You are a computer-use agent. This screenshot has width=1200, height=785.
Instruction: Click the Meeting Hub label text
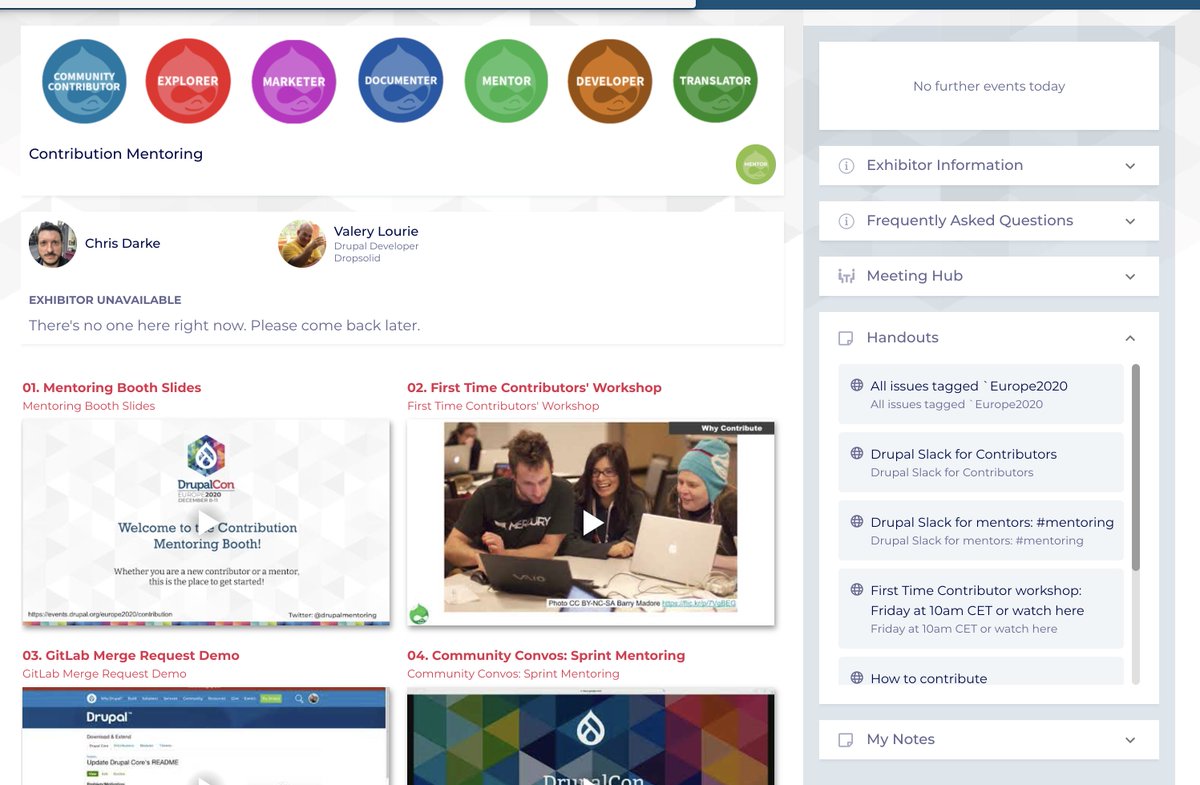915,276
